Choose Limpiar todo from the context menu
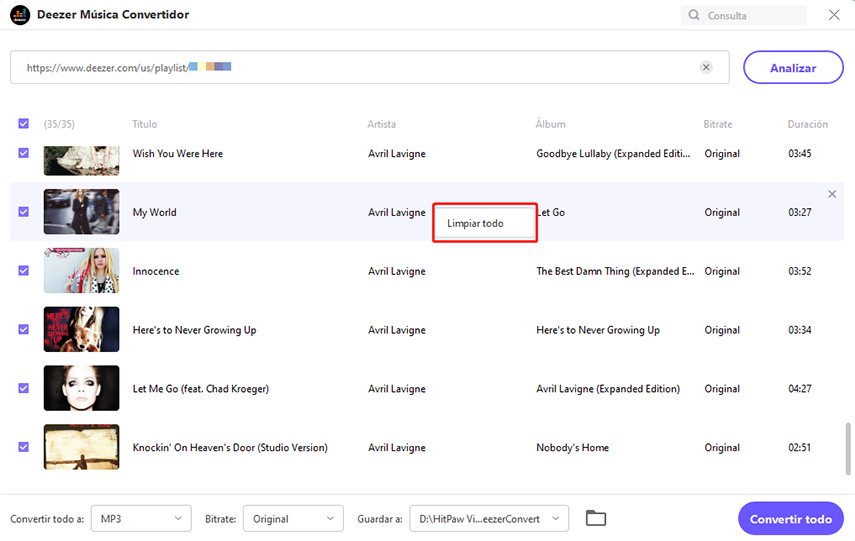The image size is (855, 541). (484, 223)
